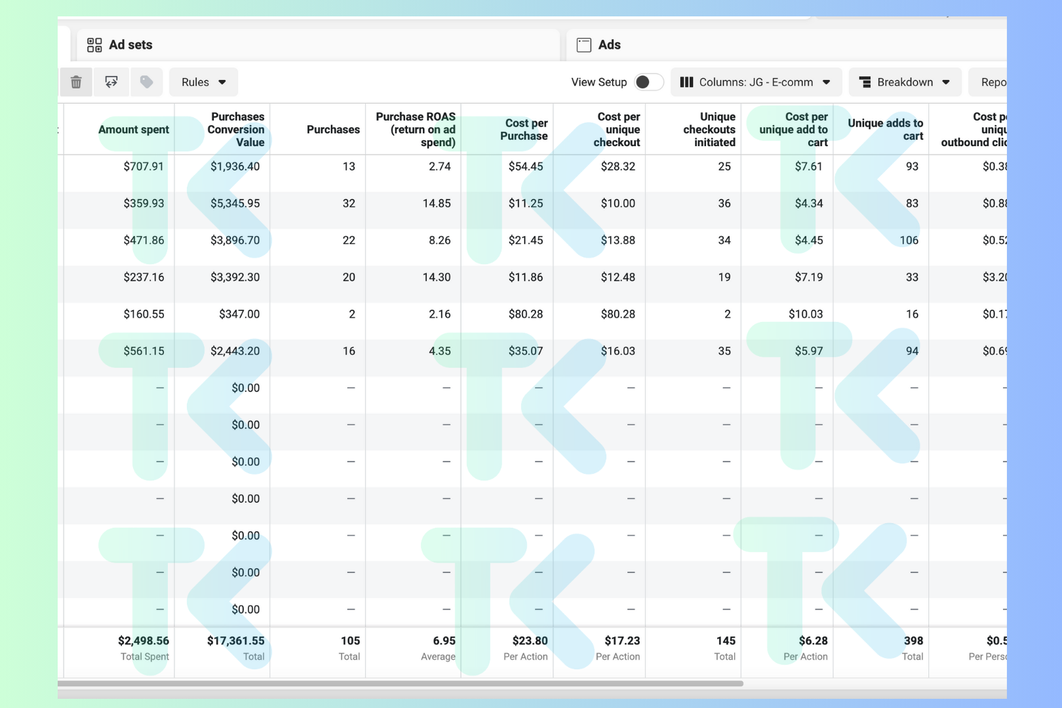1062x708 pixels.
Task: Click the horizontal scrollbar below the table
Action: pos(400,684)
